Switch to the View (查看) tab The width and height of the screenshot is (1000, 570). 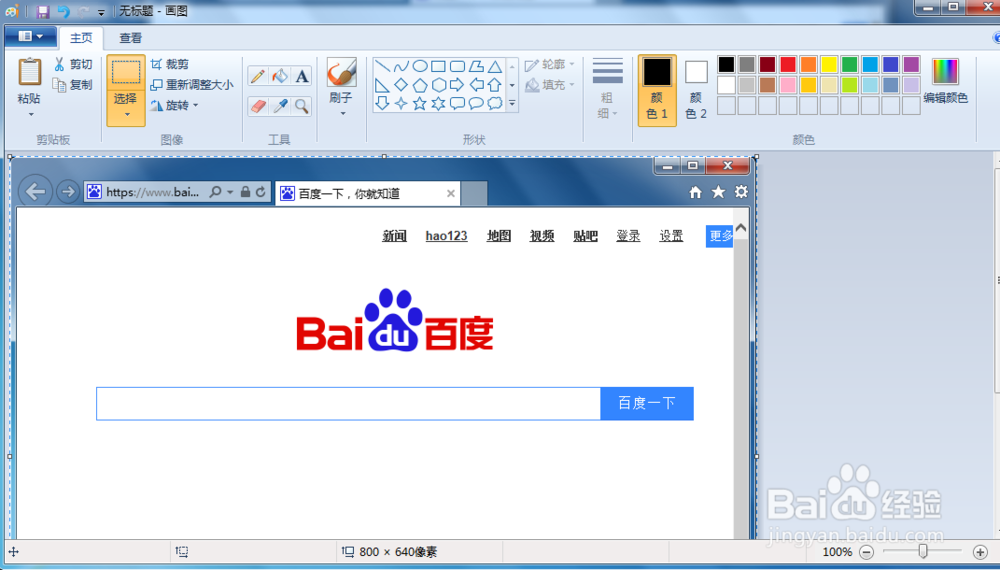tap(131, 38)
